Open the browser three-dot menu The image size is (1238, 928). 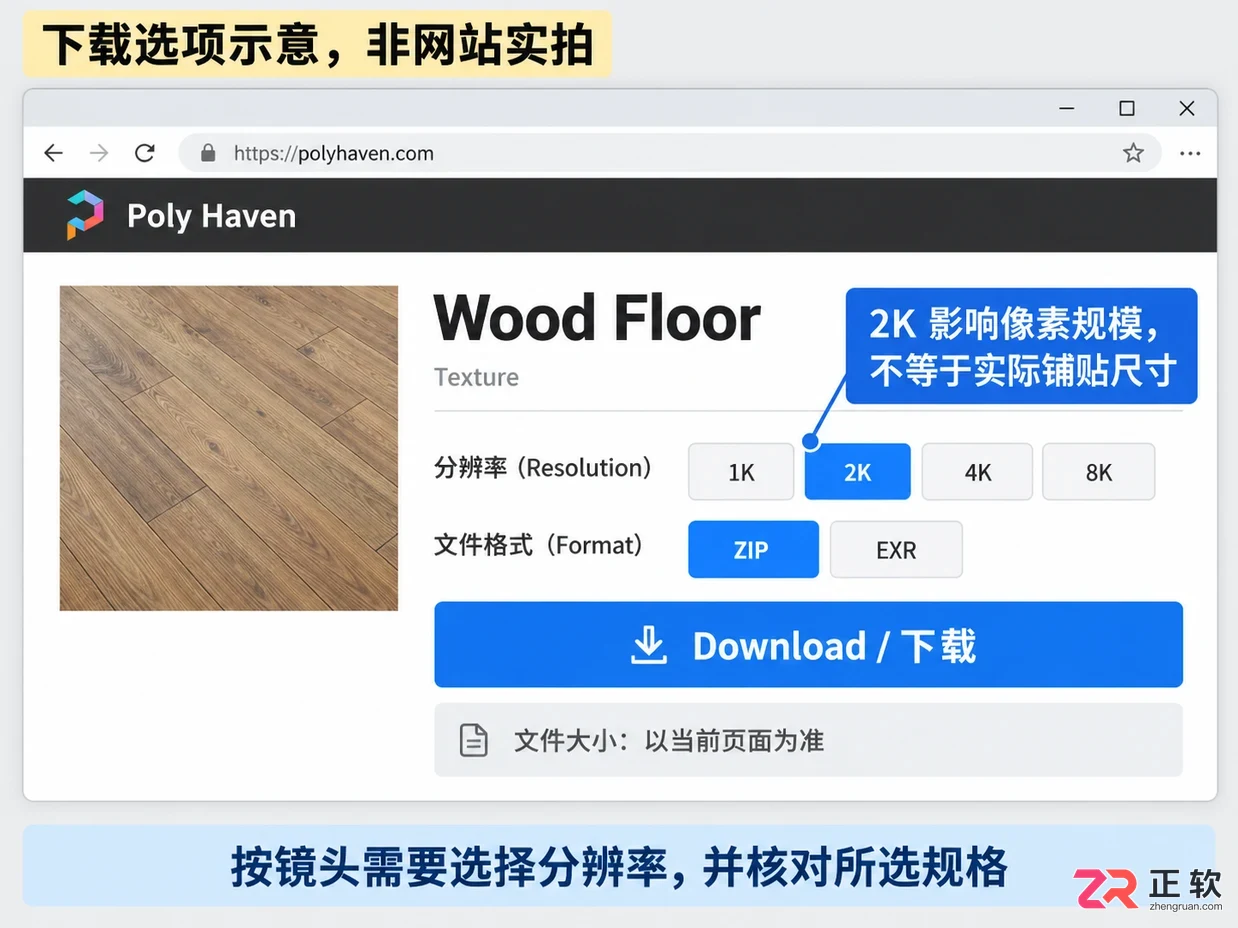click(x=1190, y=153)
